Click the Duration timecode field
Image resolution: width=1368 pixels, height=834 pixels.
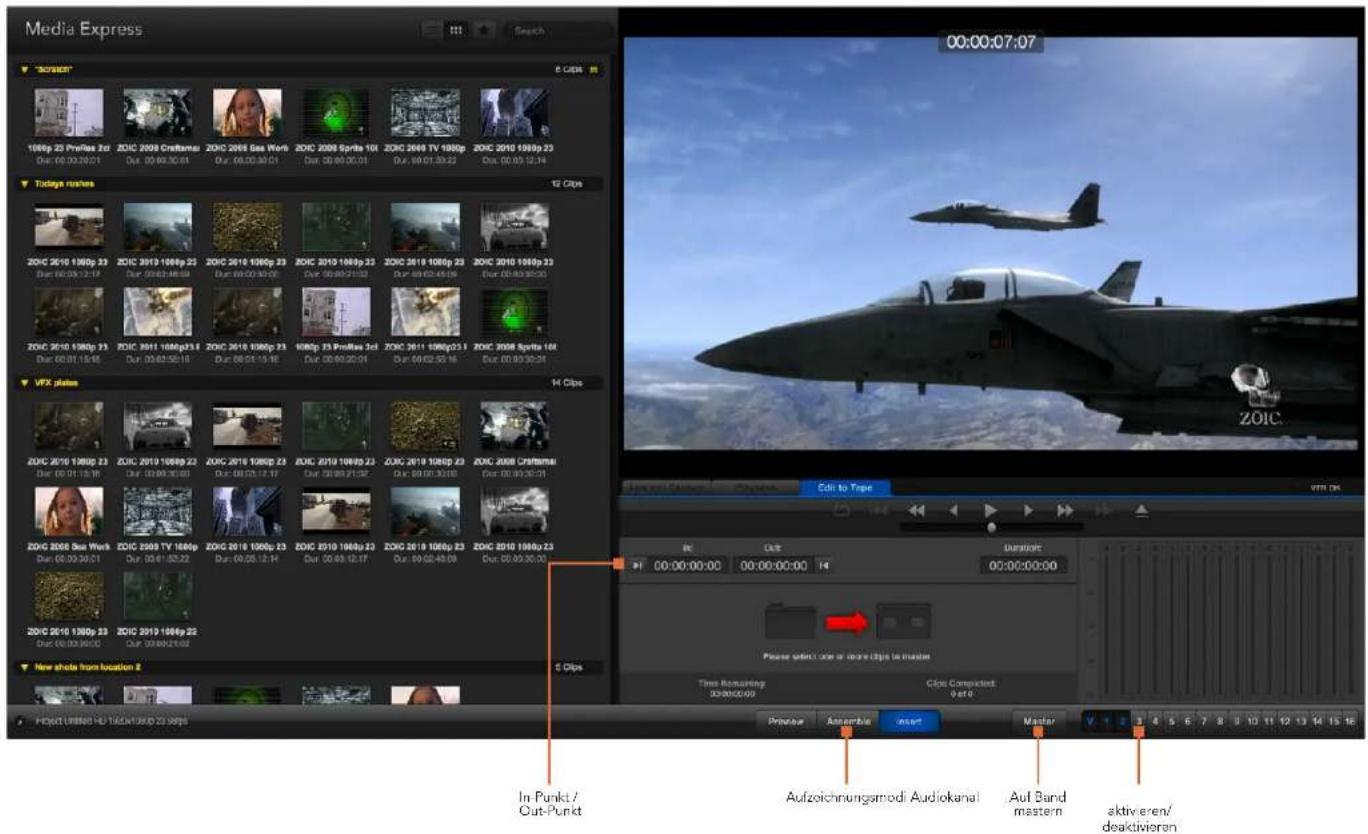[1022, 566]
